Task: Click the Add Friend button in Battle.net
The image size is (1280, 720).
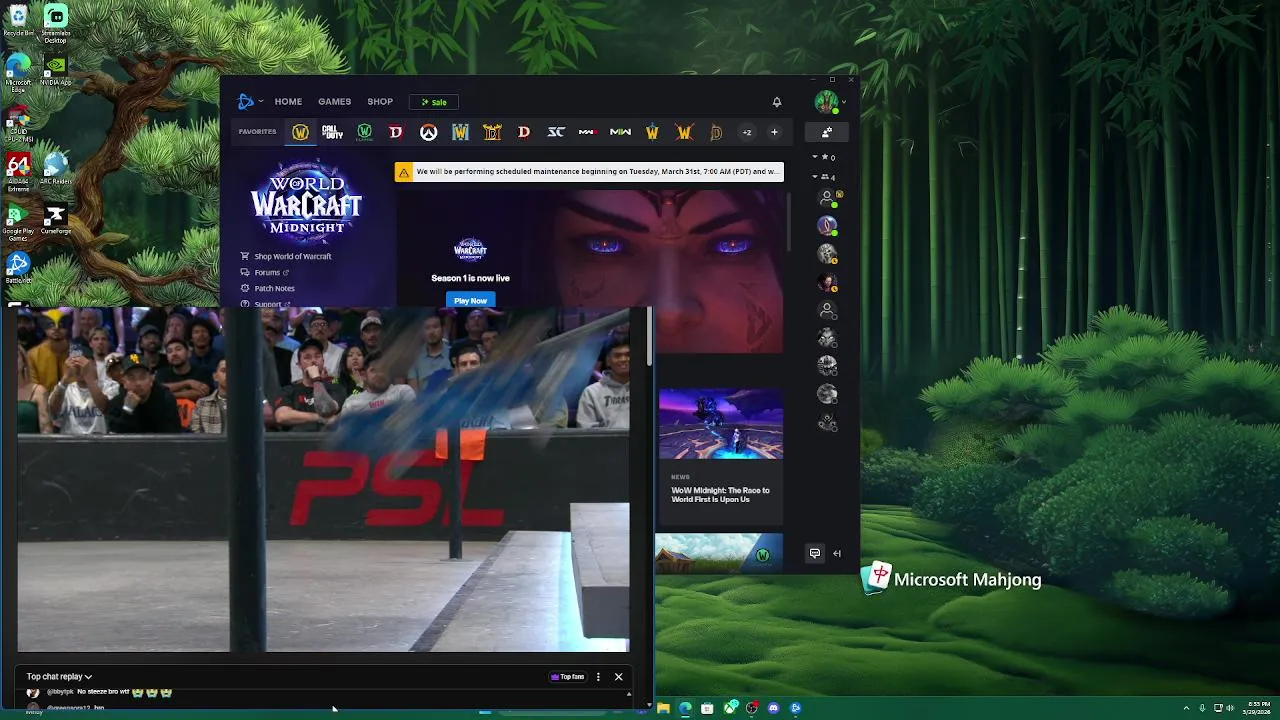Action: [x=827, y=132]
